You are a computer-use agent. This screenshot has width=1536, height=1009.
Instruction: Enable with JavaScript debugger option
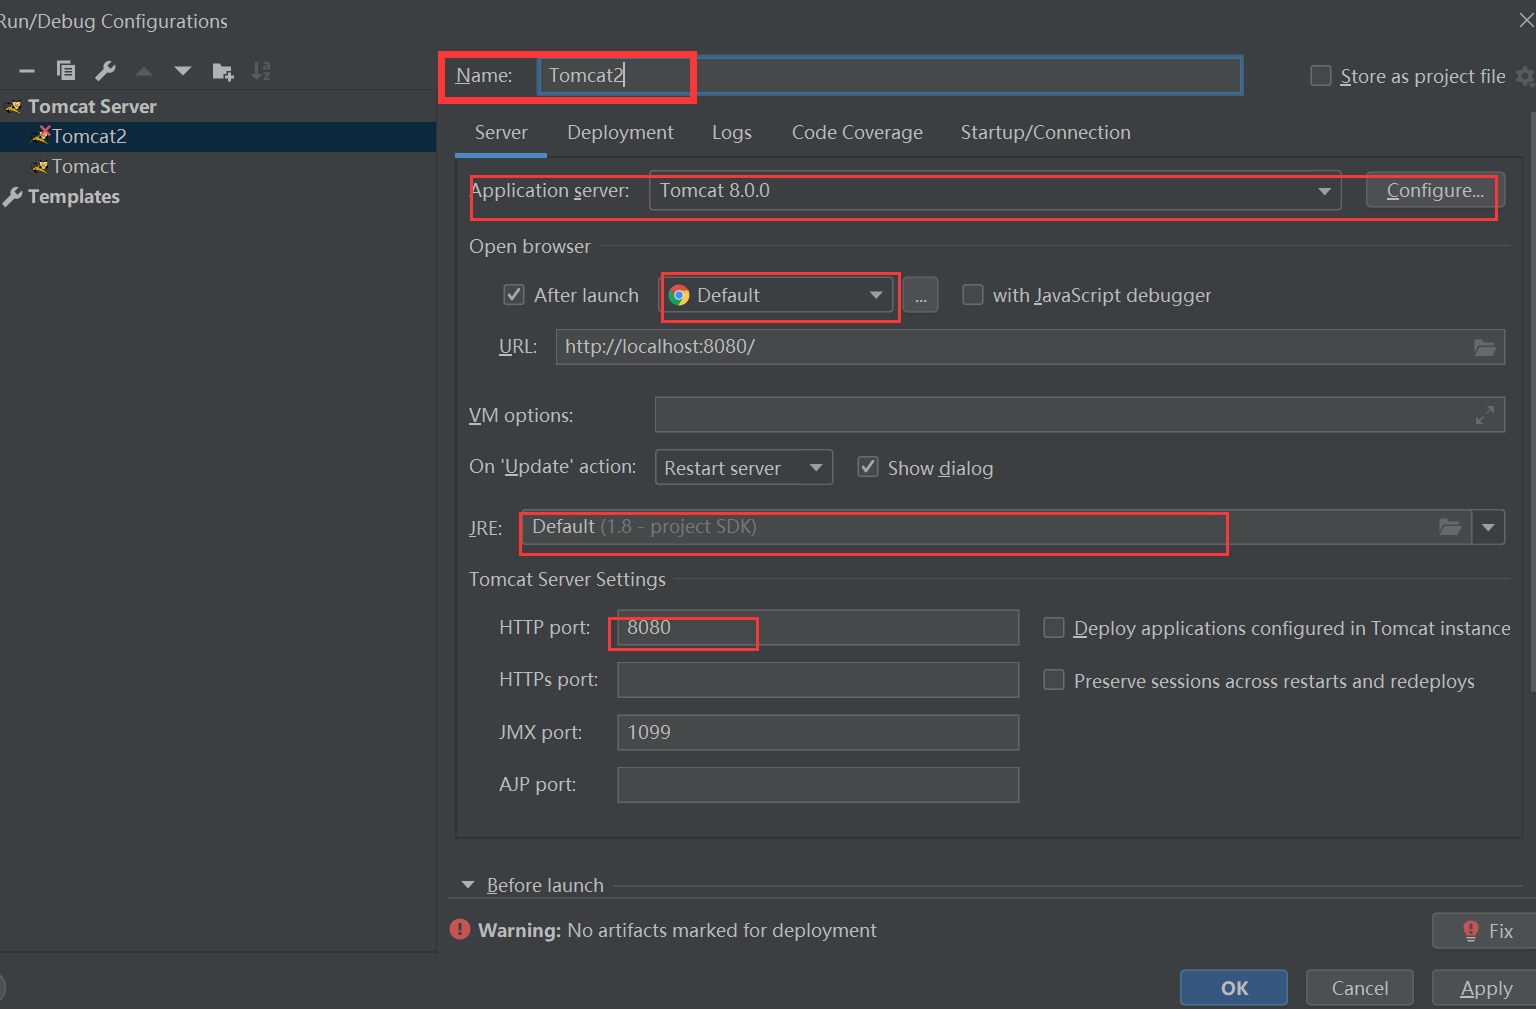coord(972,295)
